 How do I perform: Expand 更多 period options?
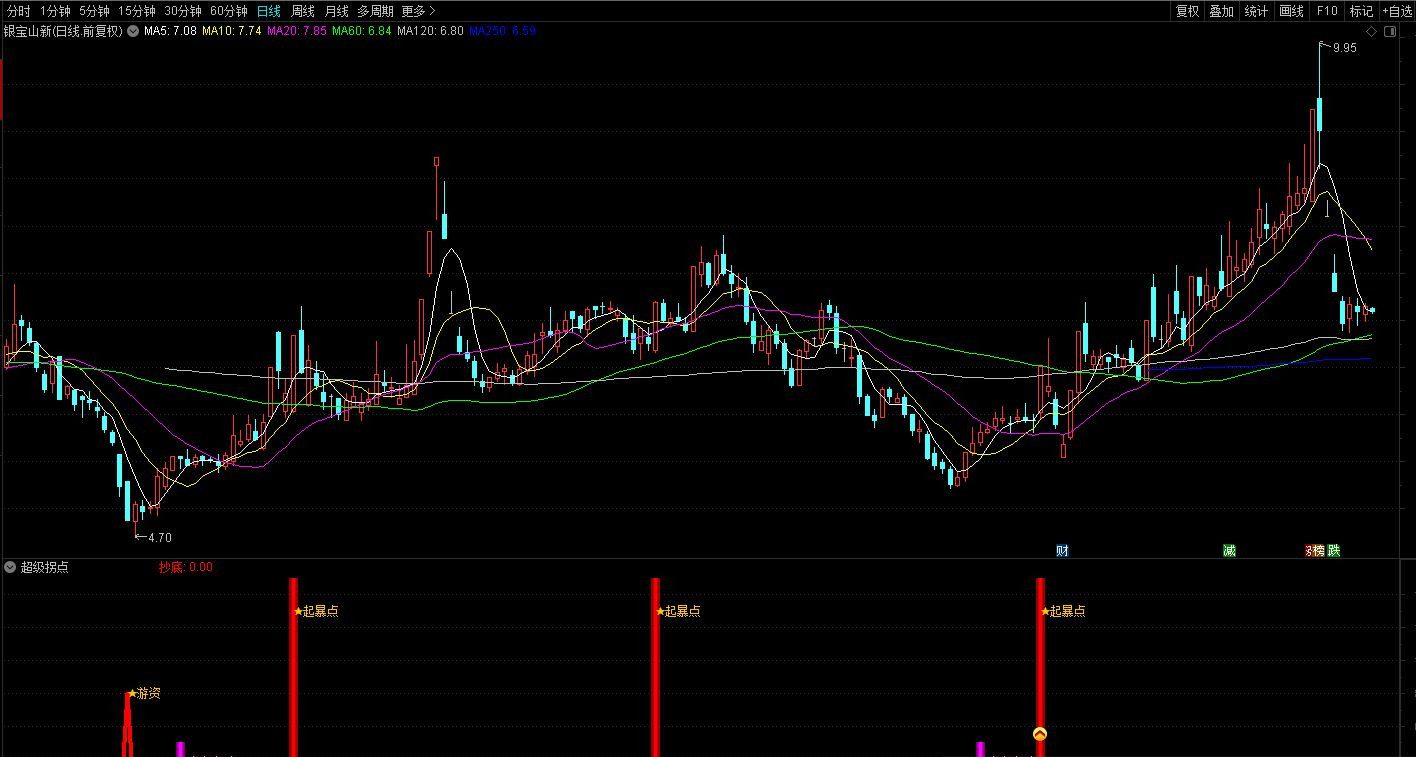click(x=418, y=11)
